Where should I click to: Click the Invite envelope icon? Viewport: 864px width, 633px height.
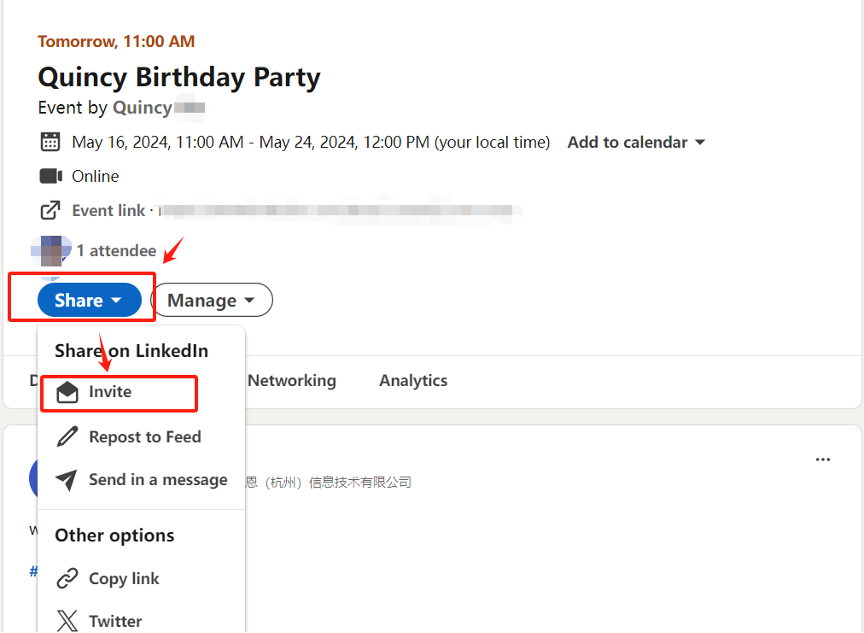click(67, 392)
